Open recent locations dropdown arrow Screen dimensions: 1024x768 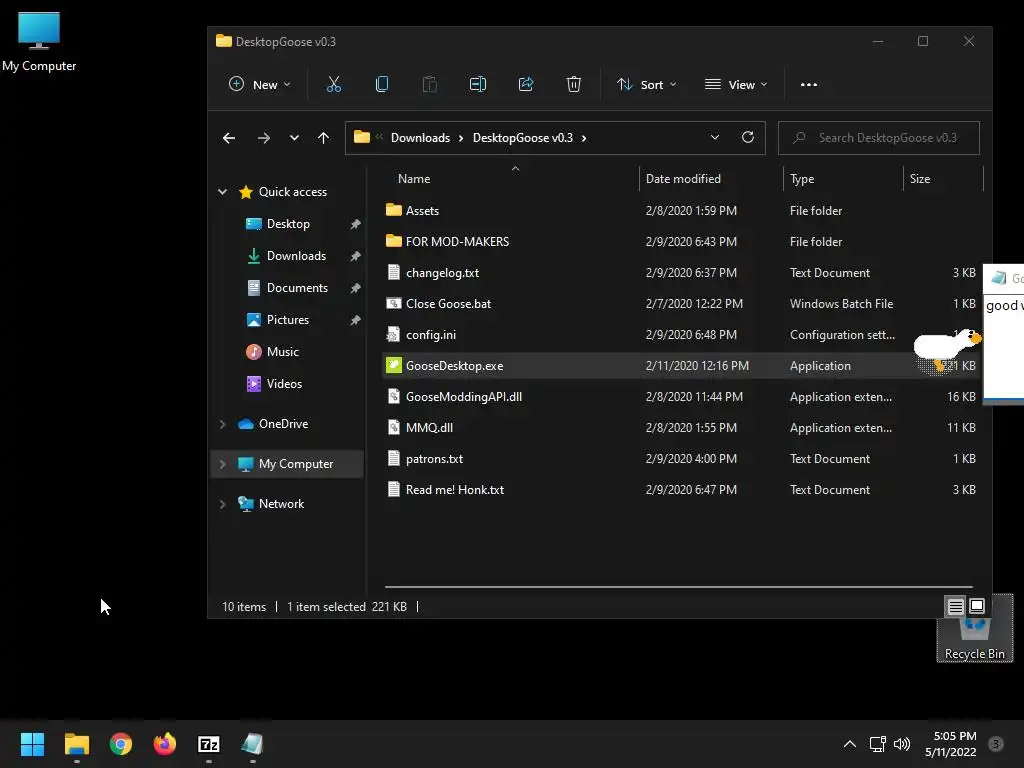click(x=295, y=138)
